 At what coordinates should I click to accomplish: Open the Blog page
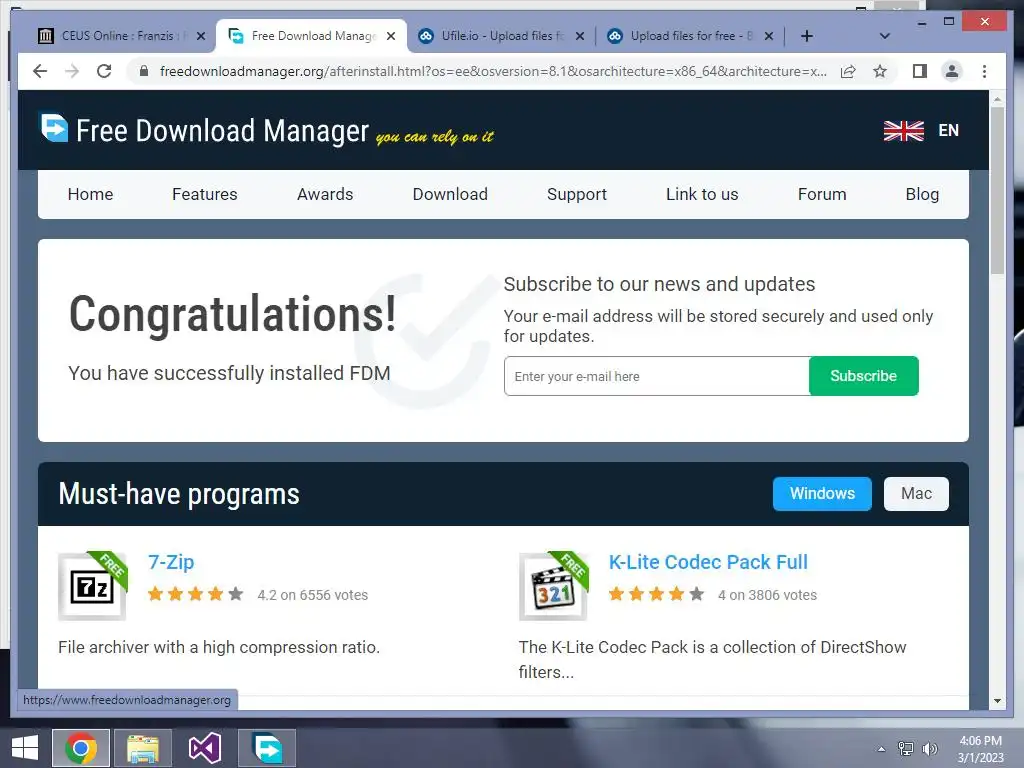pyautogui.click(x=922, y=194)
